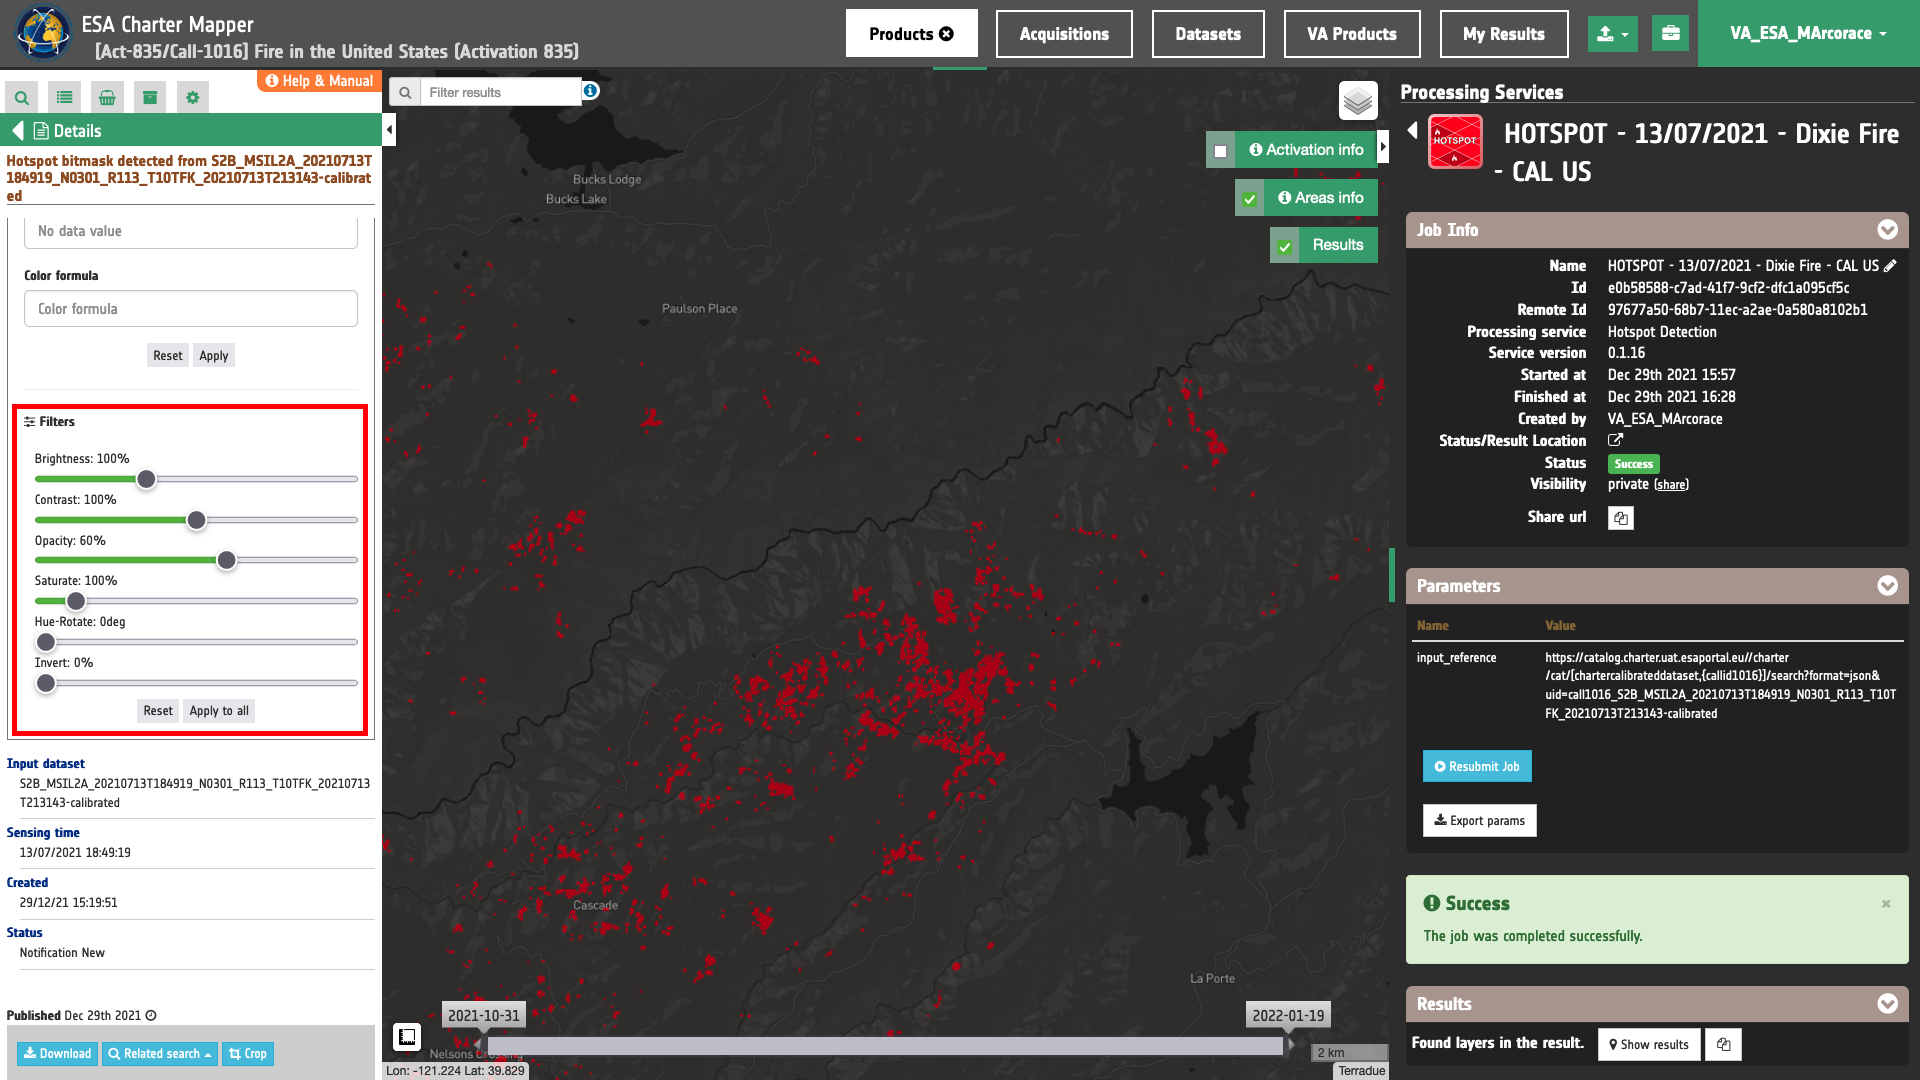Open the map layers switcher
This screenshot has width=1920, height=1080.
click(x=1358, y=101)
